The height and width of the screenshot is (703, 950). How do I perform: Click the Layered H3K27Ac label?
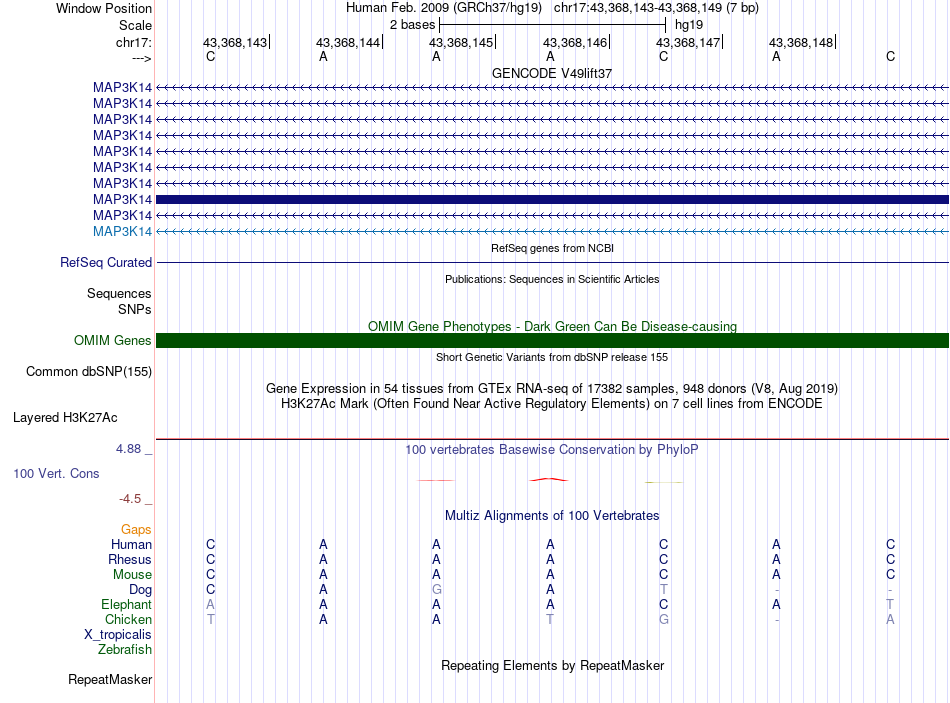[x=65, y=418]
